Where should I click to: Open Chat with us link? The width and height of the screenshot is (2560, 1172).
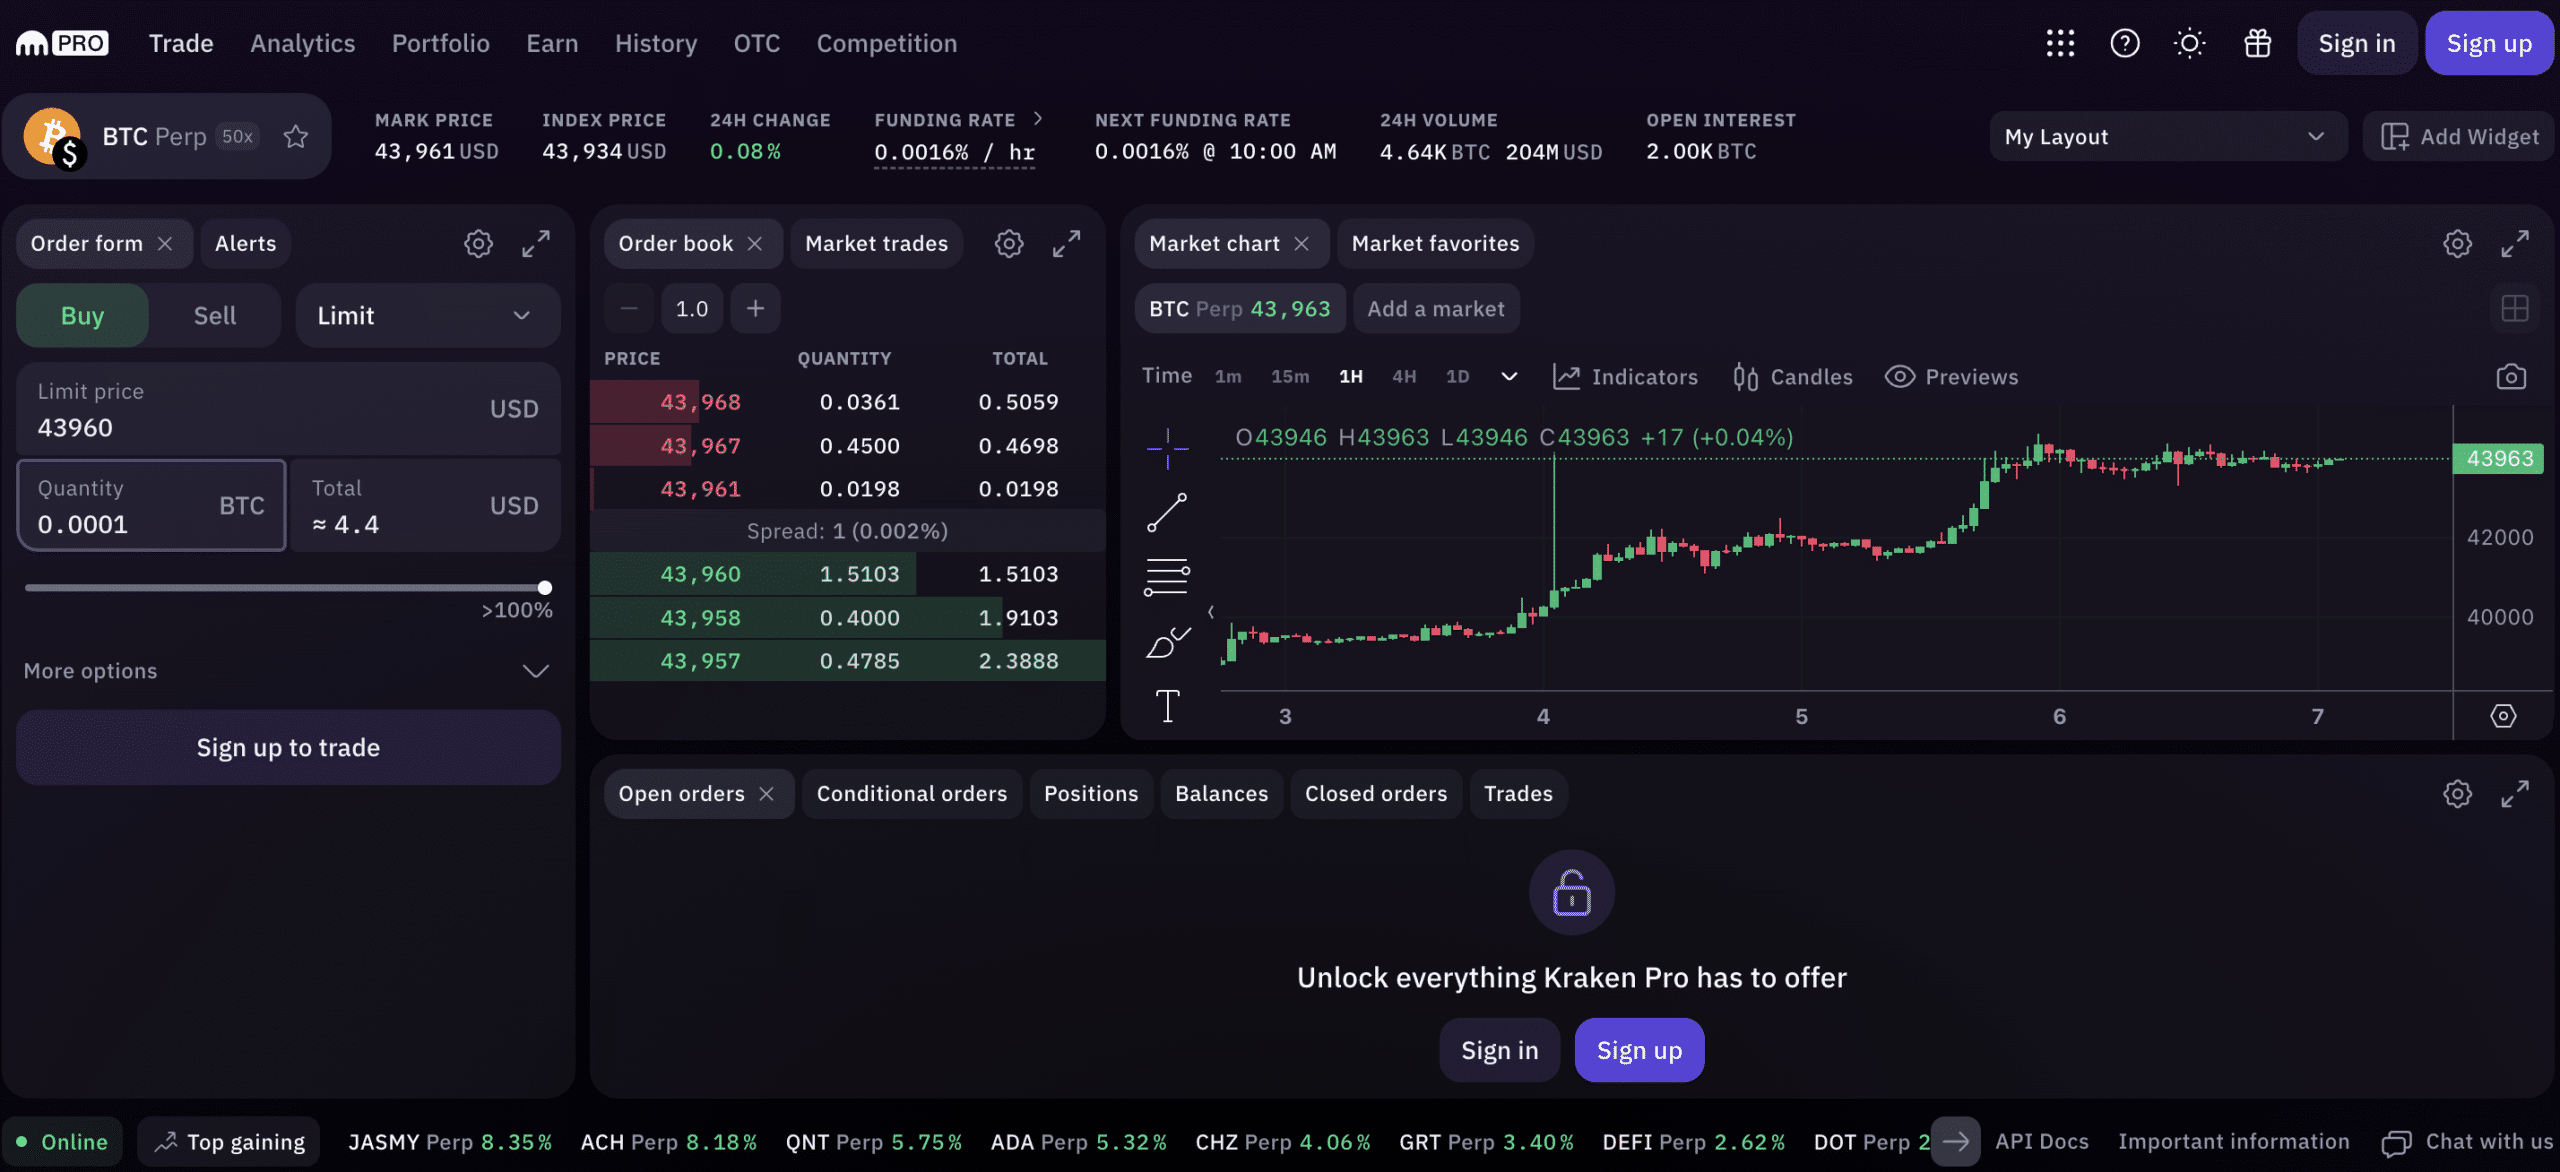[x=2468, y=1142]
